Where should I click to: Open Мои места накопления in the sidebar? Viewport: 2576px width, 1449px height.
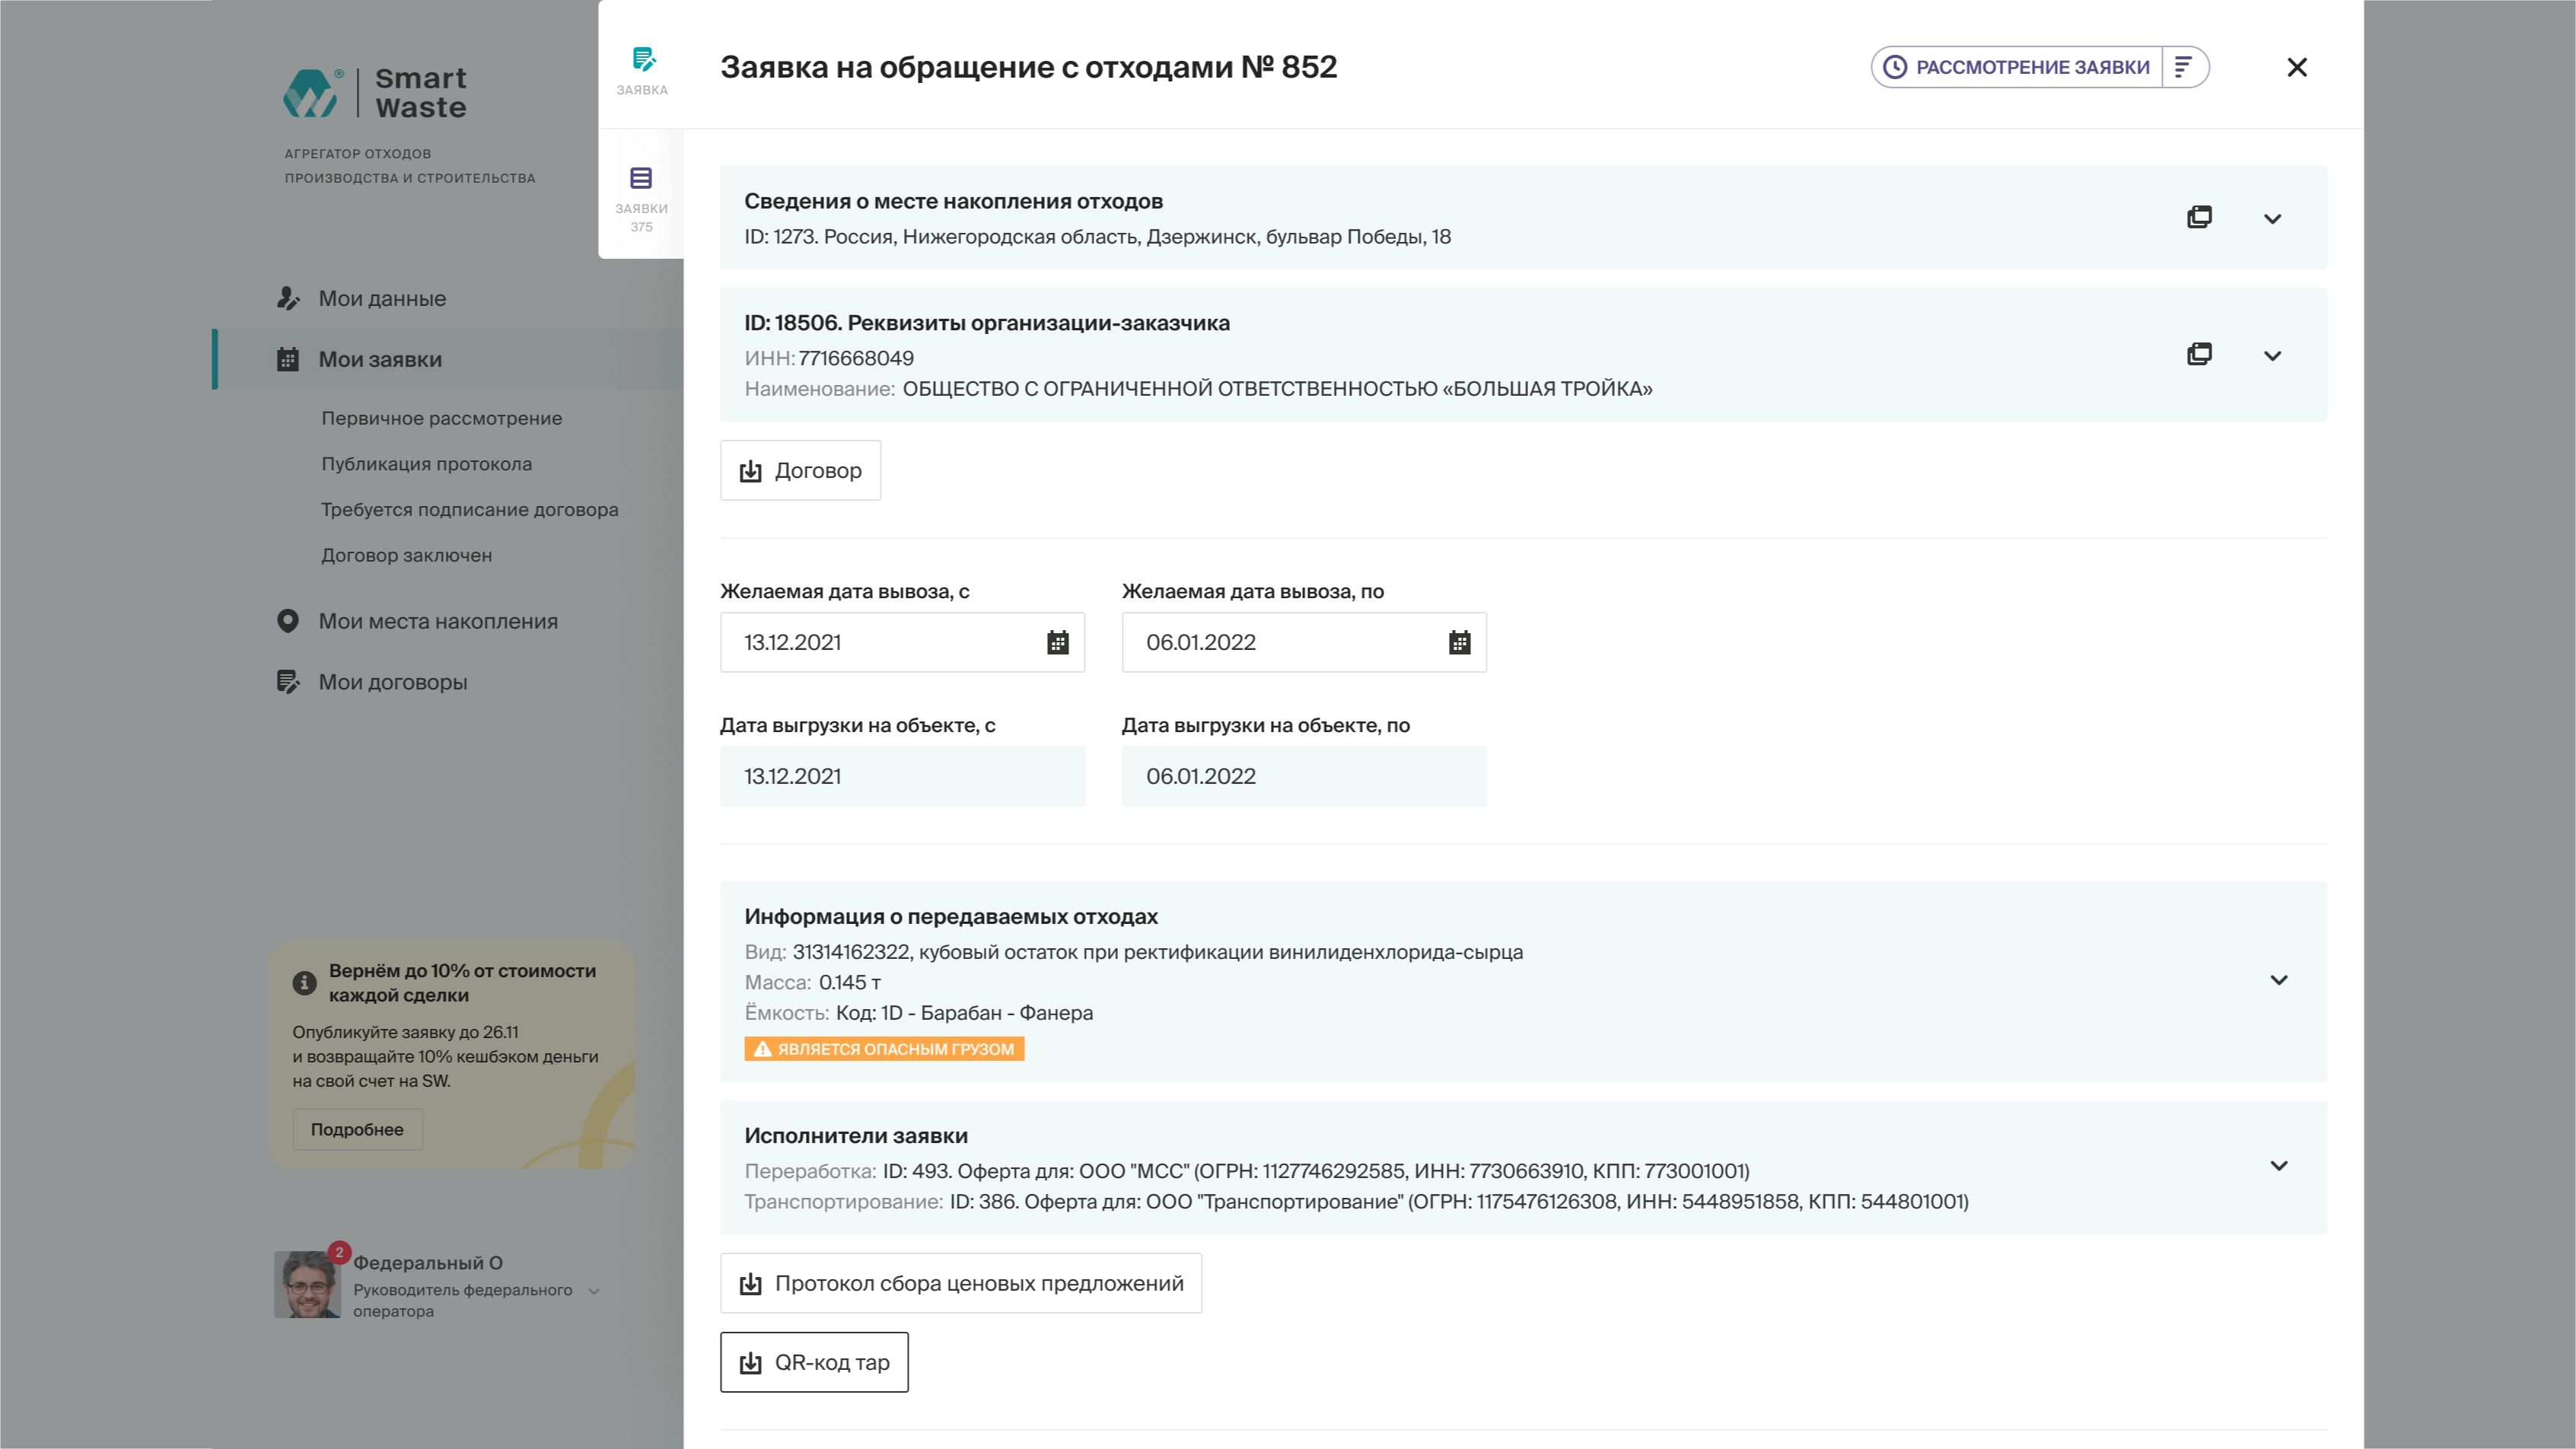pyautogui.click(x=438, y=621)
